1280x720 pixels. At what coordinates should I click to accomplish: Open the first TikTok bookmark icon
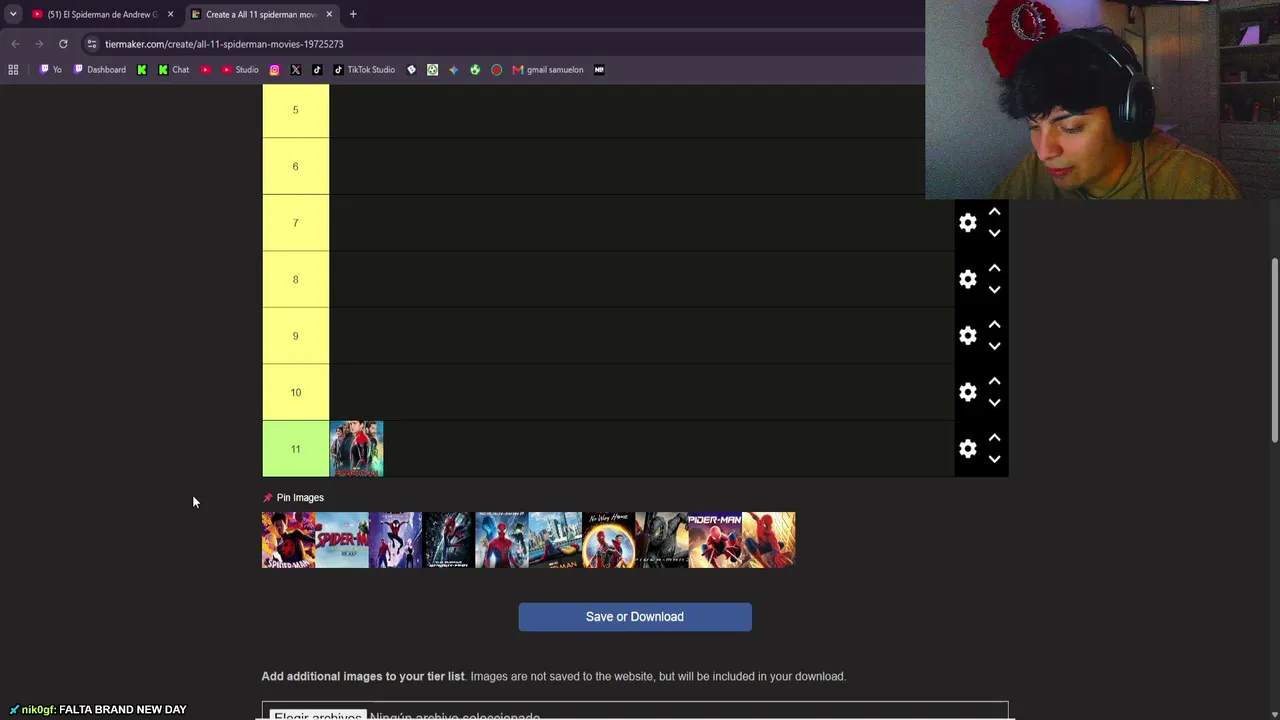tap(317, 70)
